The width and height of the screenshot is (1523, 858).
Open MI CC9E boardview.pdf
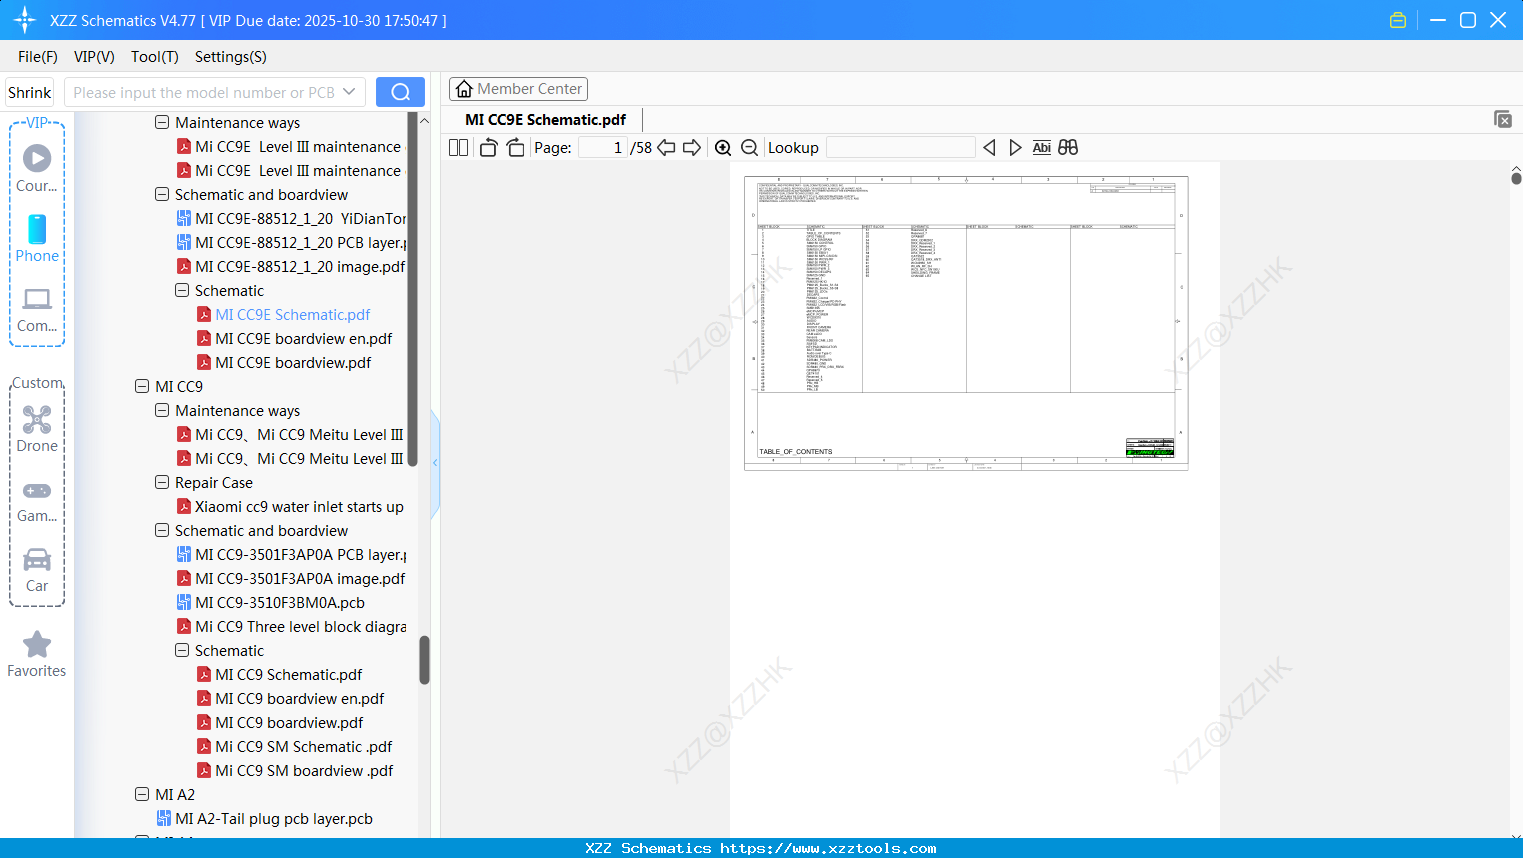pyautogui.click(x=293, y=362)
